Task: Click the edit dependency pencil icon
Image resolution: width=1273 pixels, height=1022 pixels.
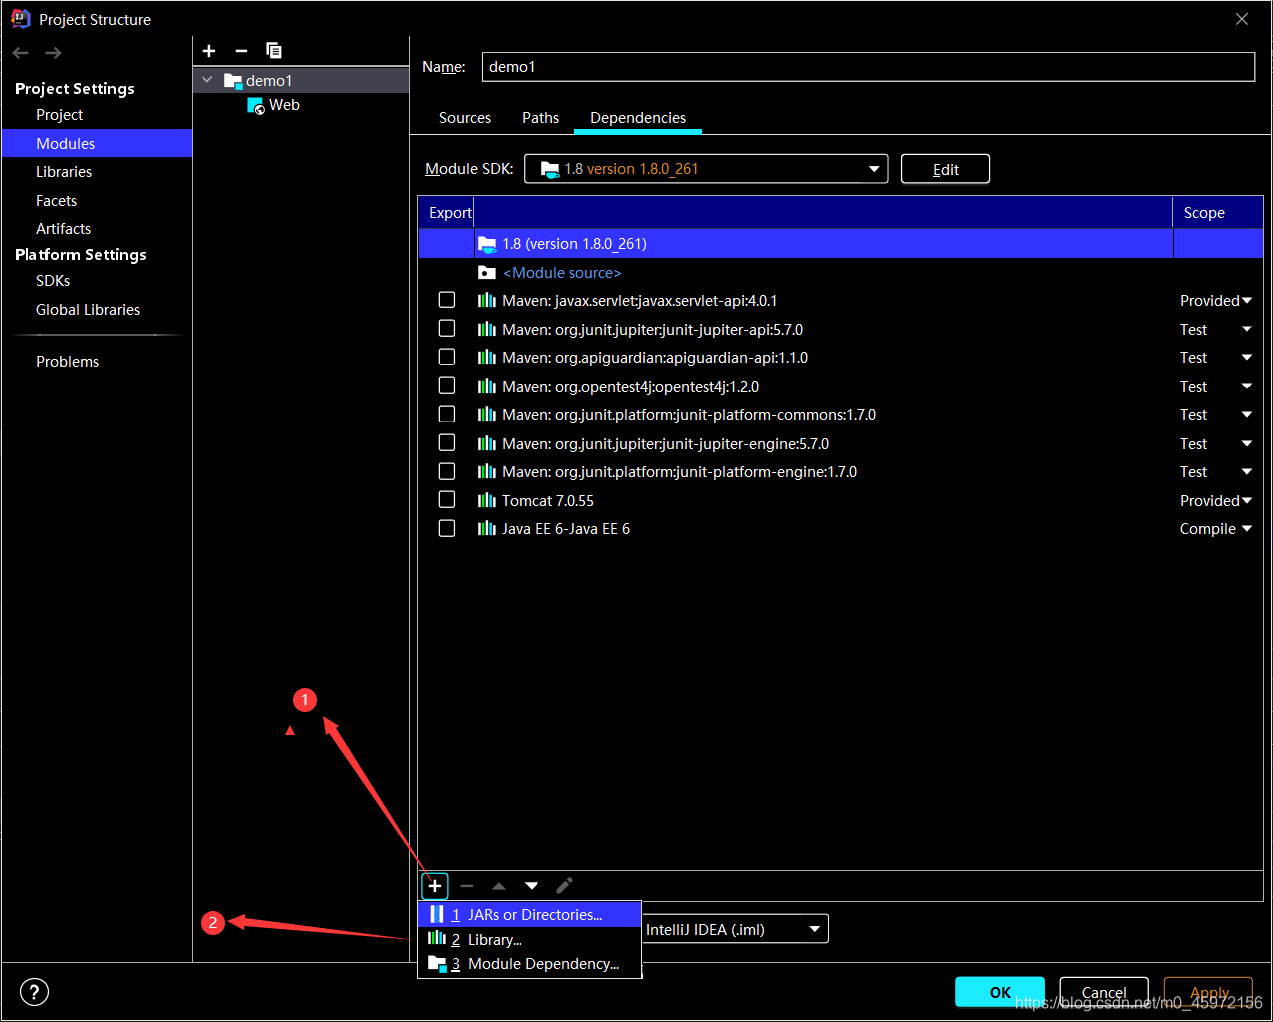Action: (x=564, y=886)
